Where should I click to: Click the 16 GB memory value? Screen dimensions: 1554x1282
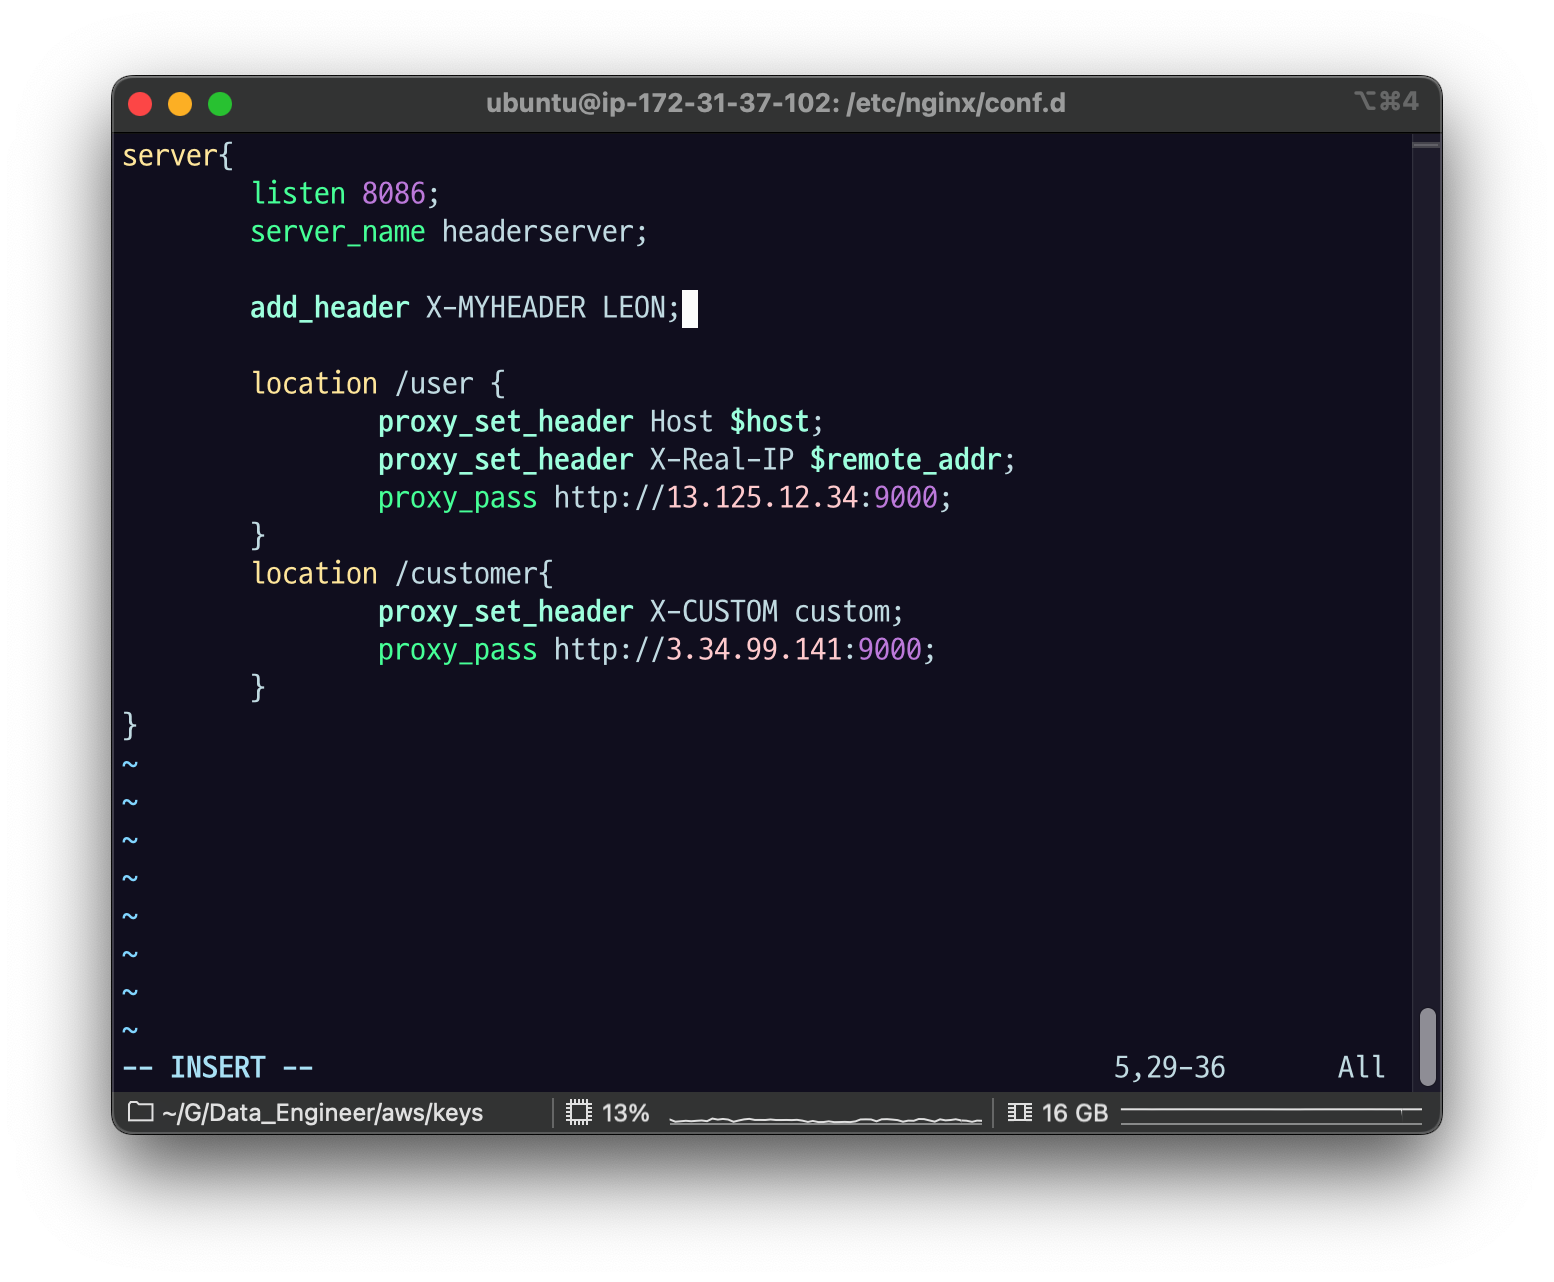pos(1075,1113)
